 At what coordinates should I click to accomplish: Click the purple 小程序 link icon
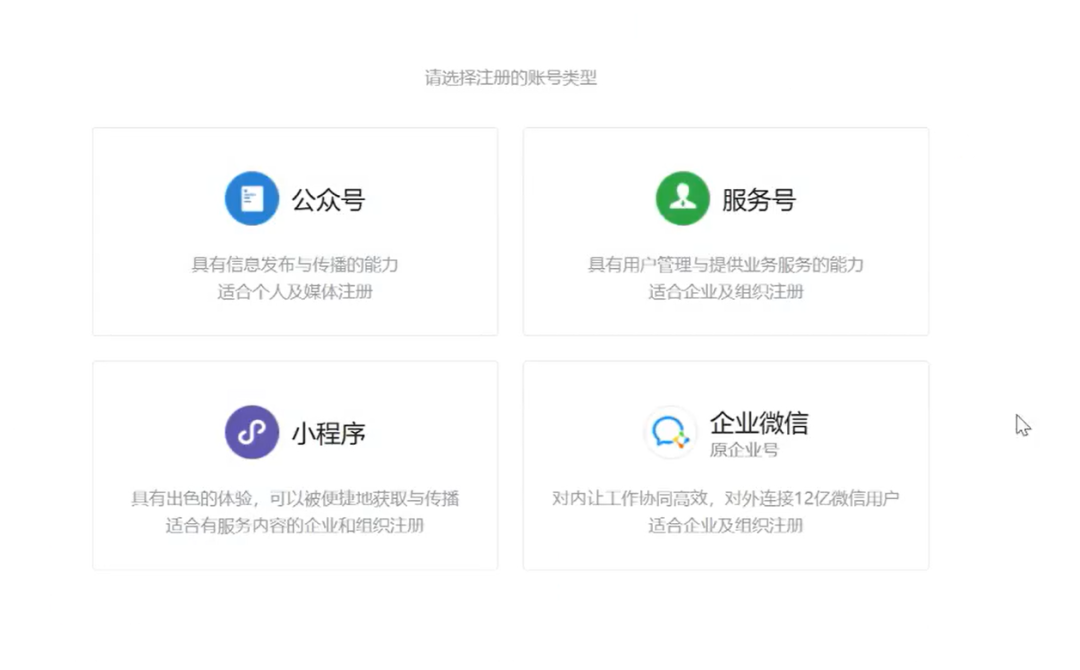click(x=251, y=432)
